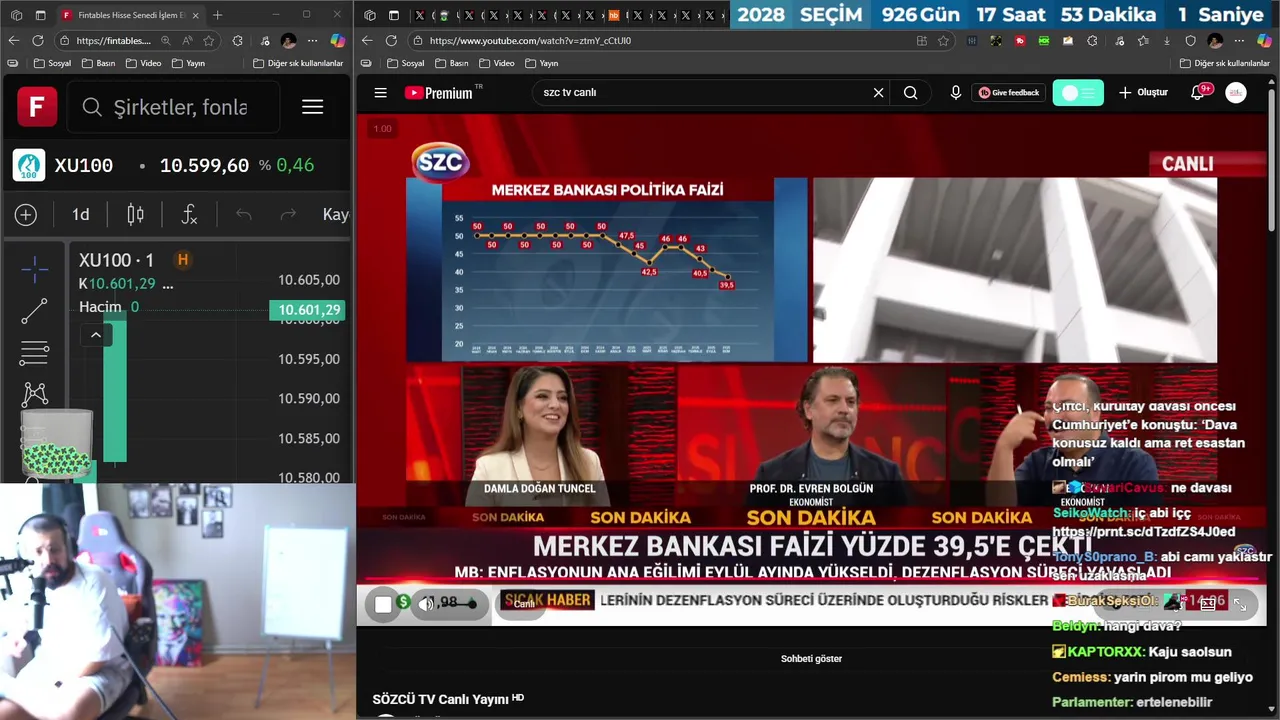Go back in the YouTube browser window
The image size is (1280, 720).
(367, 40)
